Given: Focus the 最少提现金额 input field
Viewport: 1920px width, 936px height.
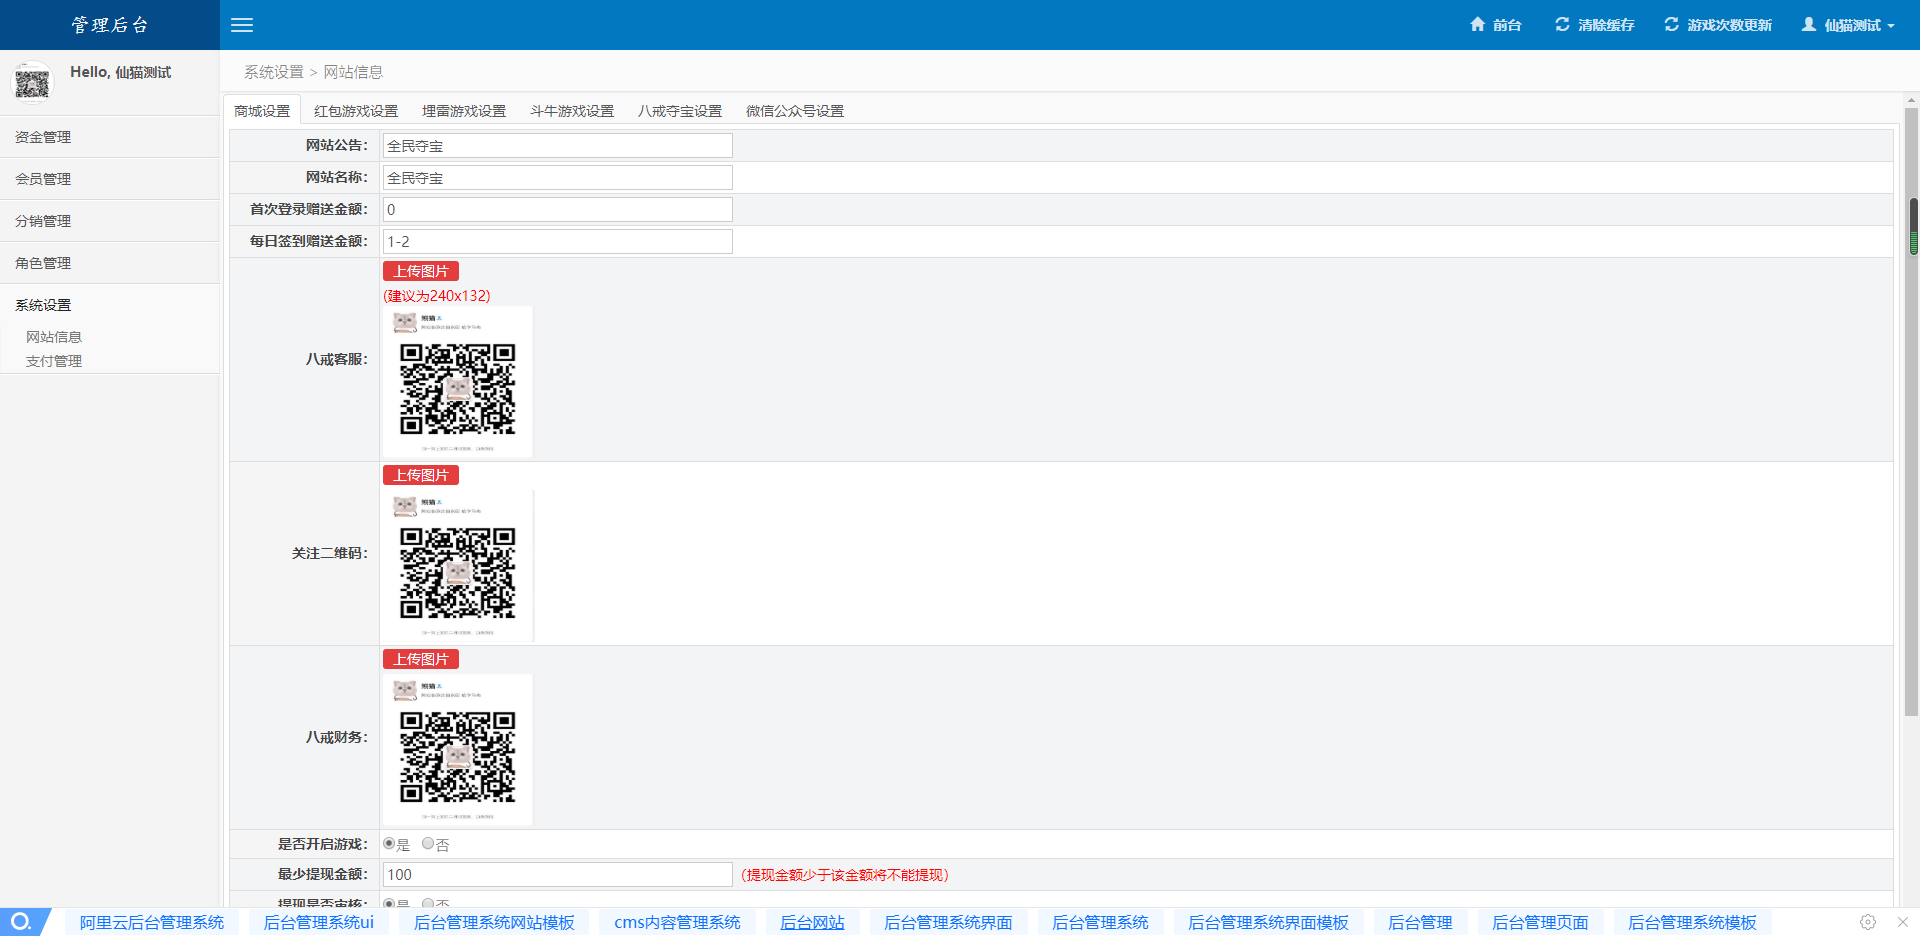Looking at the screenshot, I should tap(558, 875).
